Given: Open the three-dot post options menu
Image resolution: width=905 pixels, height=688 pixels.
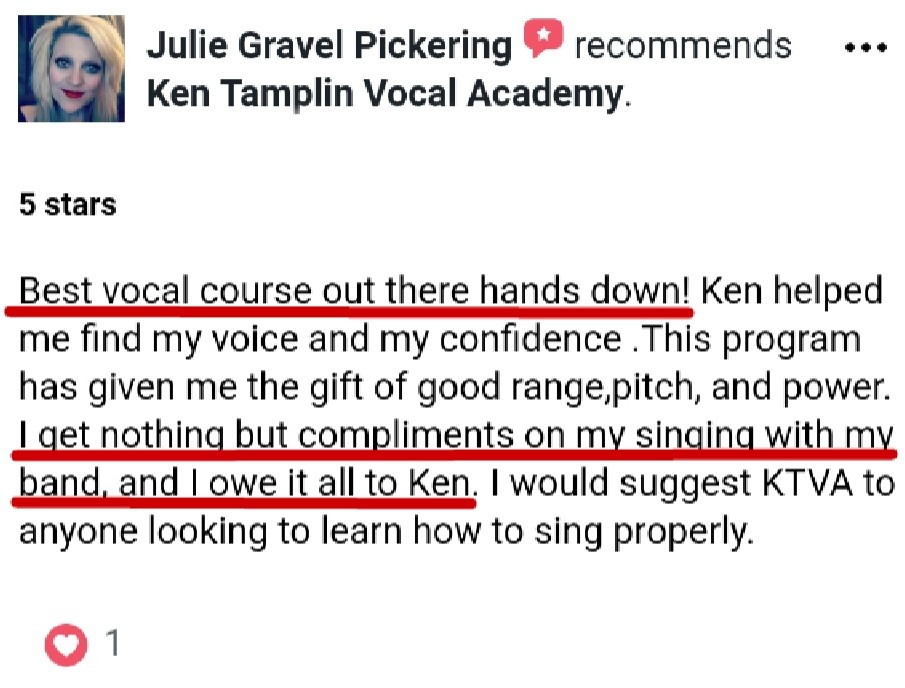Looking at the screenshot, I should tap(865, 47).
